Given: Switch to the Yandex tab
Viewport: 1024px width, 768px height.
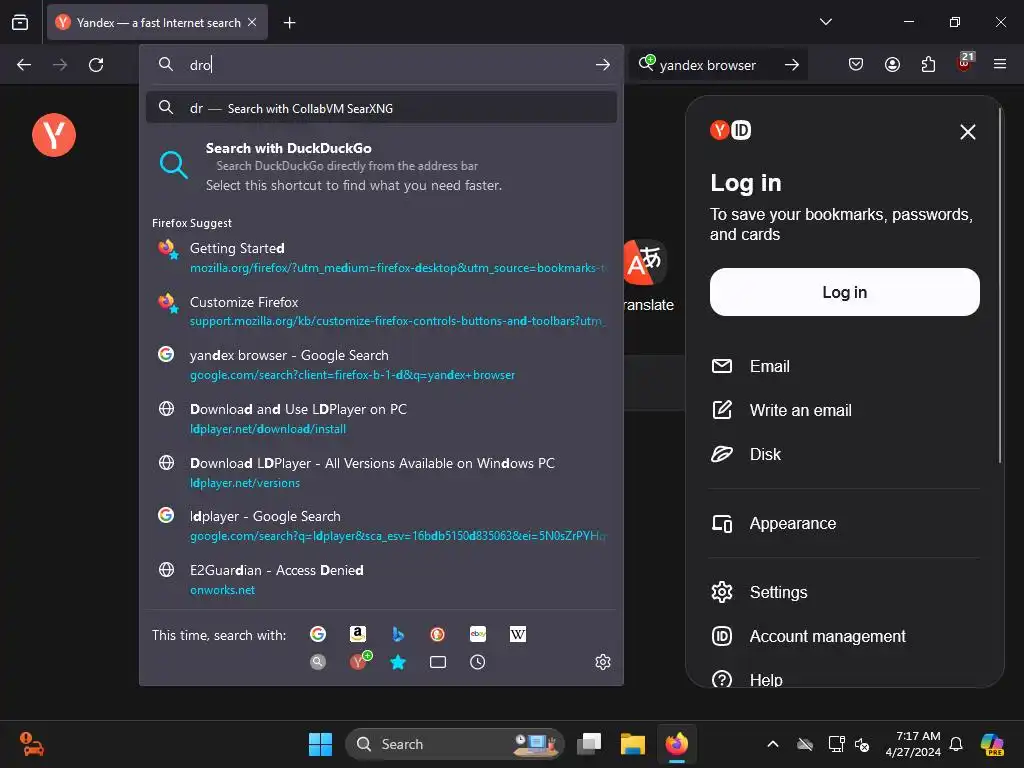Looking at the screenshot, I should click(x=157, y=22).
